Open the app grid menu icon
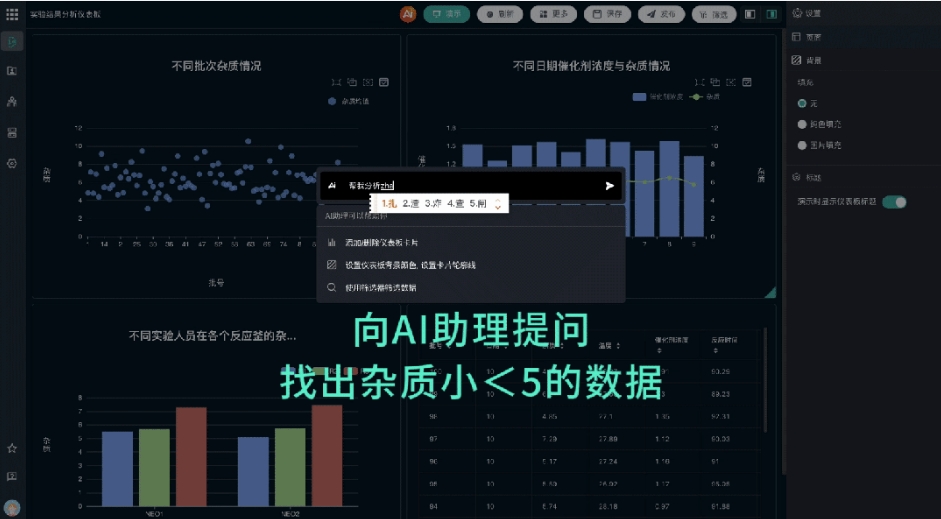This screenshot has height=519, width=941. pos(12,15)
